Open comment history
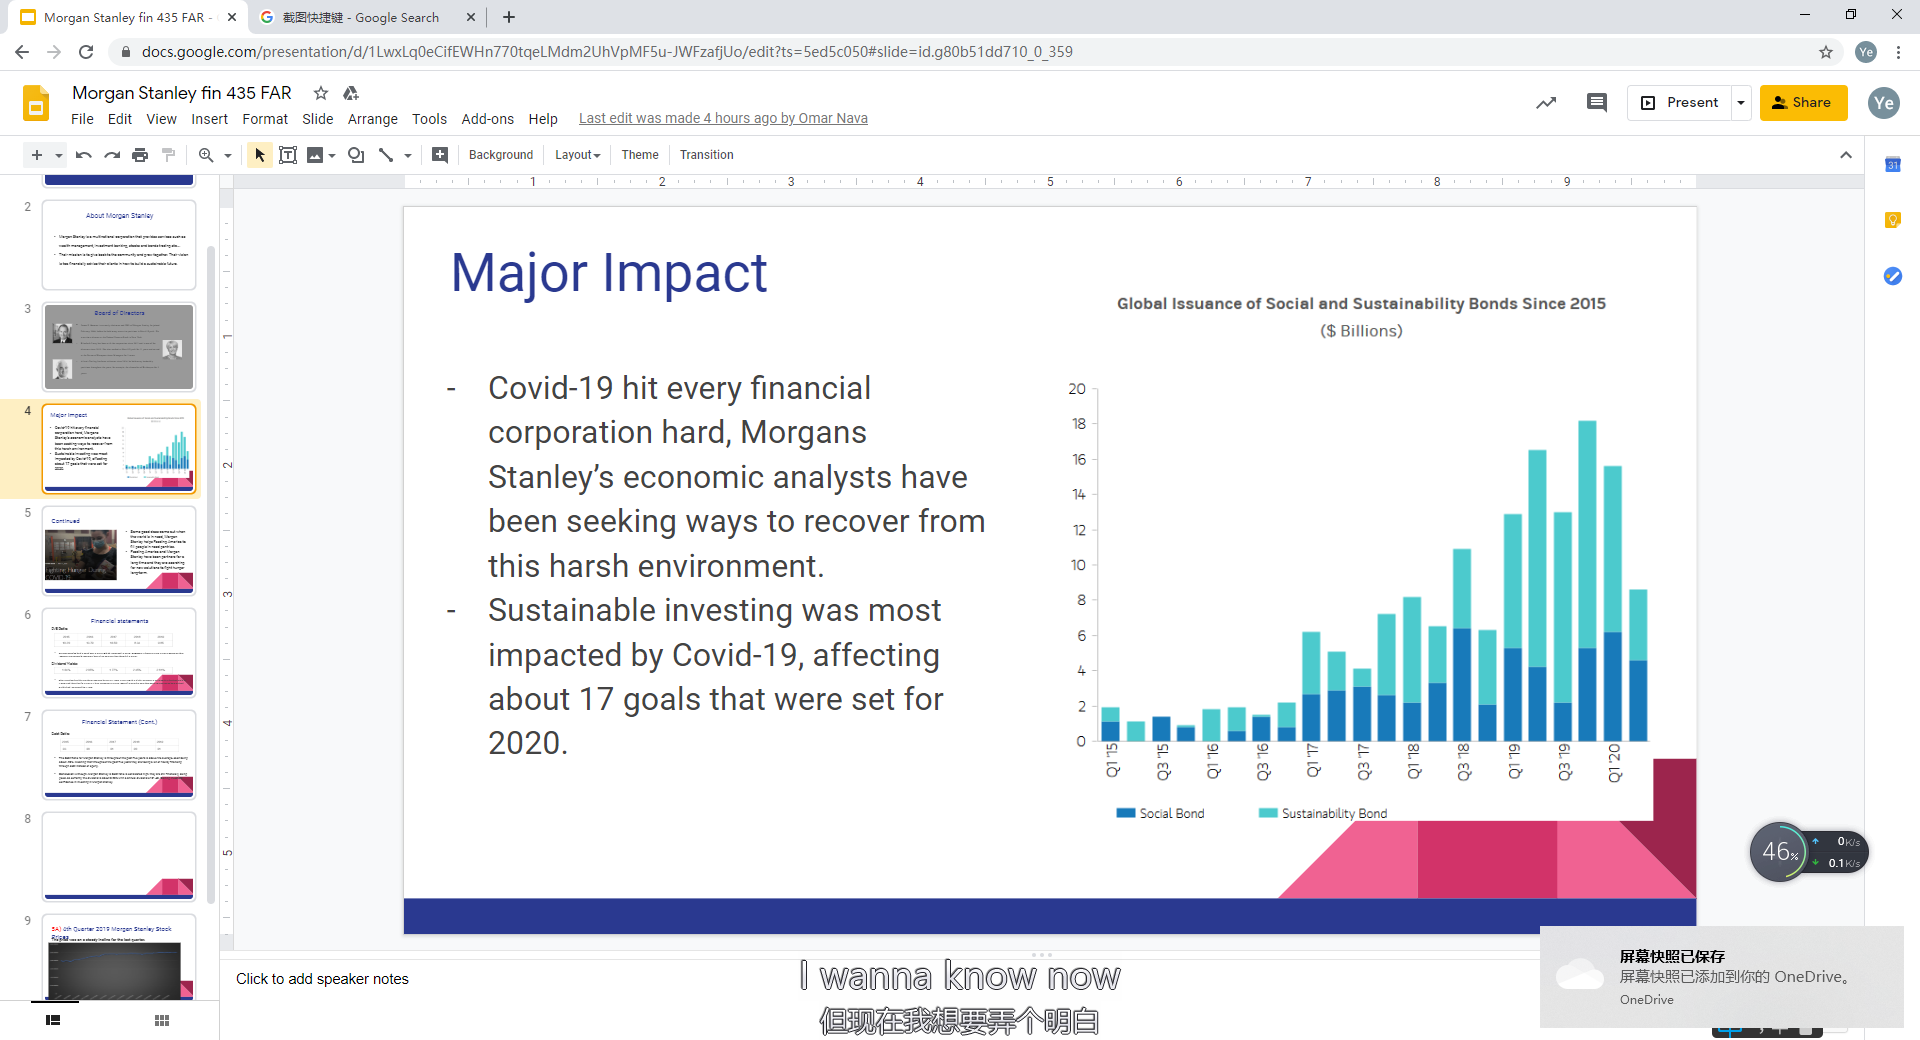This screenshot has width=1920, height=1040. coord(1597,103)
